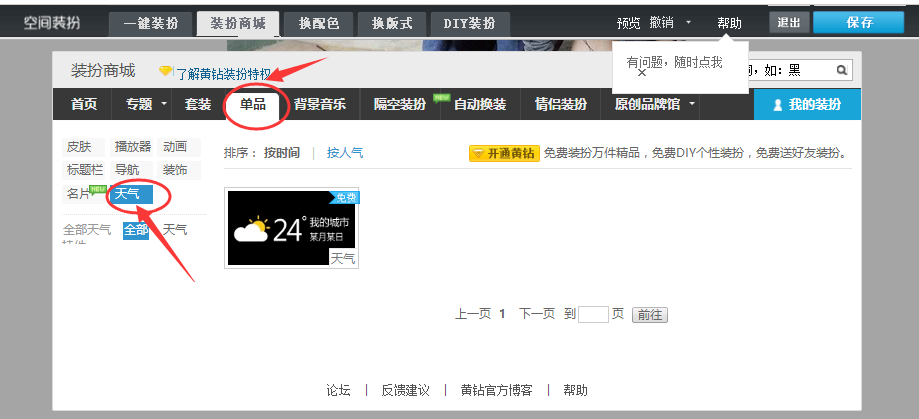Click the user icon in 我的装扮
This screenshot has height=419, width=919.
coord(778,105)
